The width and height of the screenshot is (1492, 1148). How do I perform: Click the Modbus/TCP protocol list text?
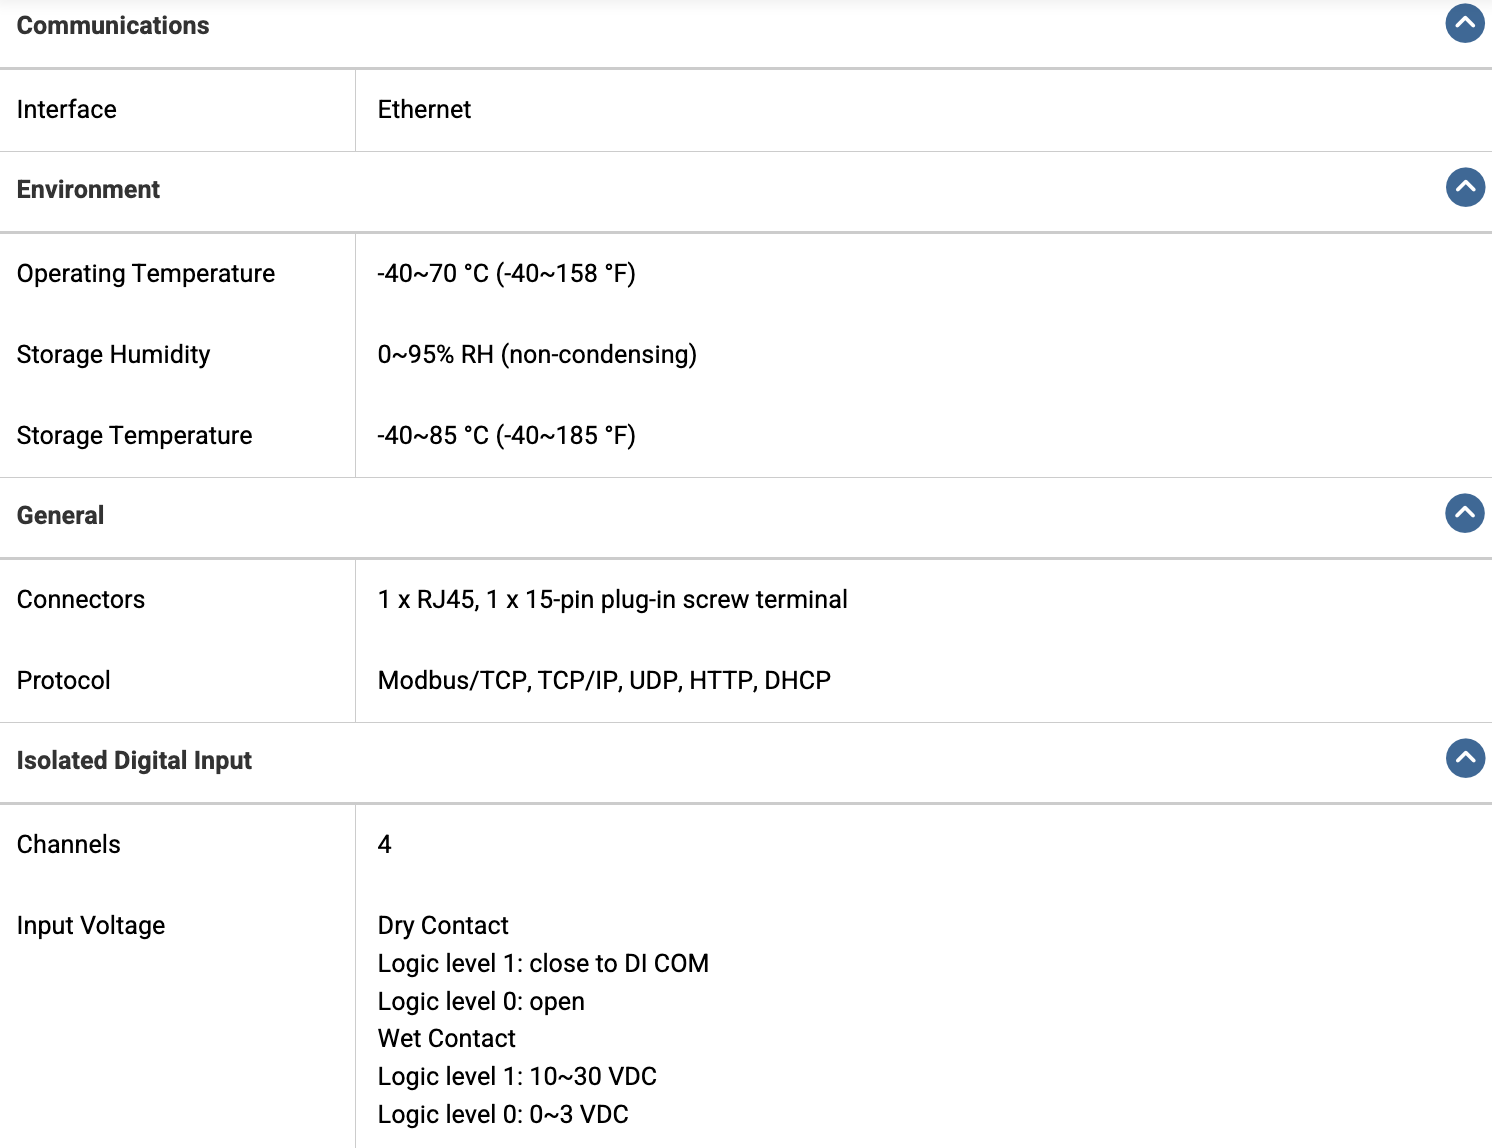604,681
